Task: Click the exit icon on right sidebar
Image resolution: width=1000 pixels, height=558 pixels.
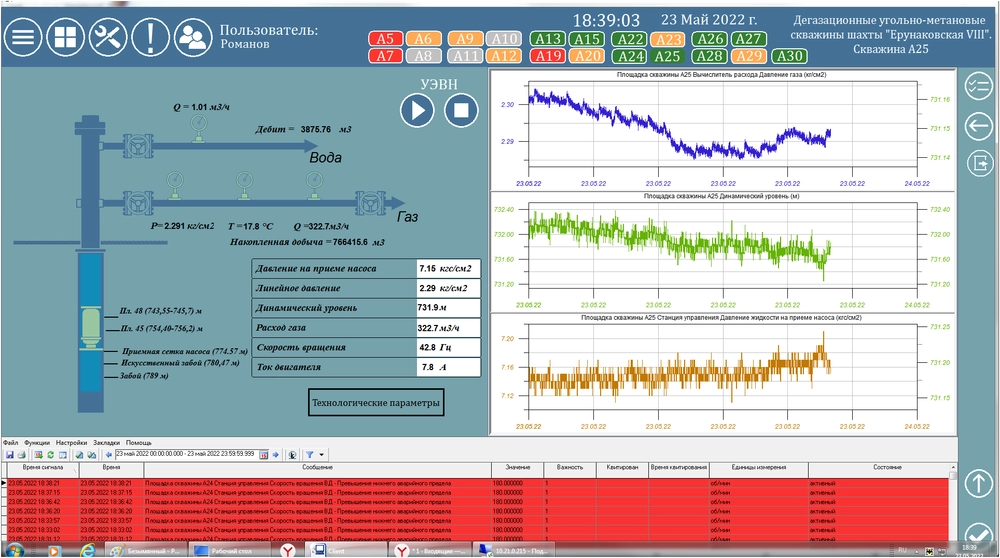Action: [x=978, y=162]
